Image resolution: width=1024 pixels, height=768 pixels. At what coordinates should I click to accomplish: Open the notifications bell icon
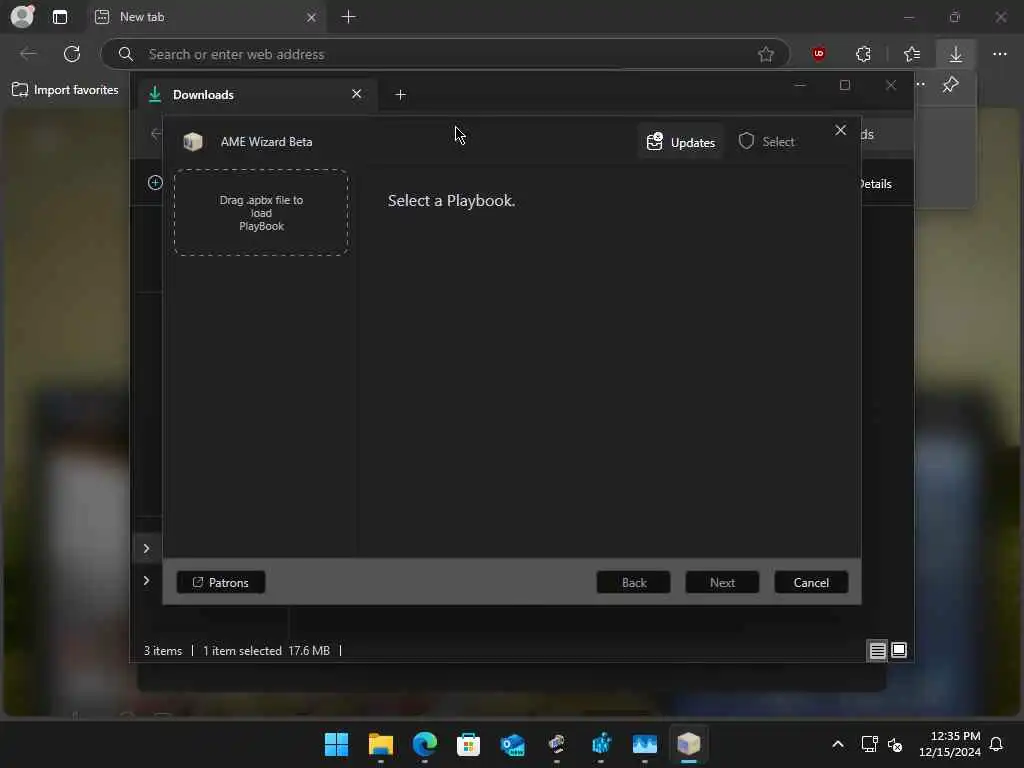click(x=997, y=744)
